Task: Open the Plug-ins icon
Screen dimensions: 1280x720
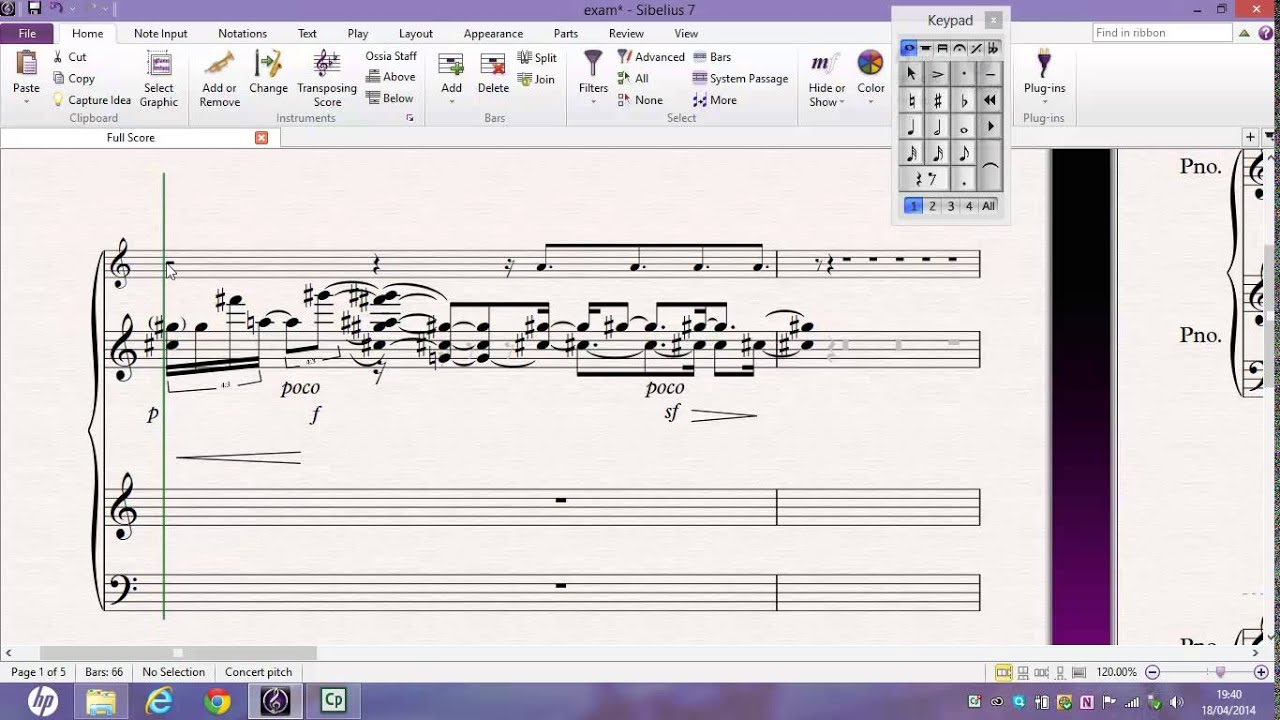Action: tap(1044, 64)
